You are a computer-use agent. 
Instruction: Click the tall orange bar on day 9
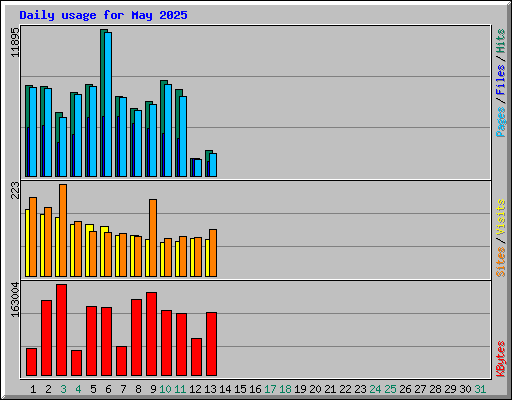coord(153,238)
